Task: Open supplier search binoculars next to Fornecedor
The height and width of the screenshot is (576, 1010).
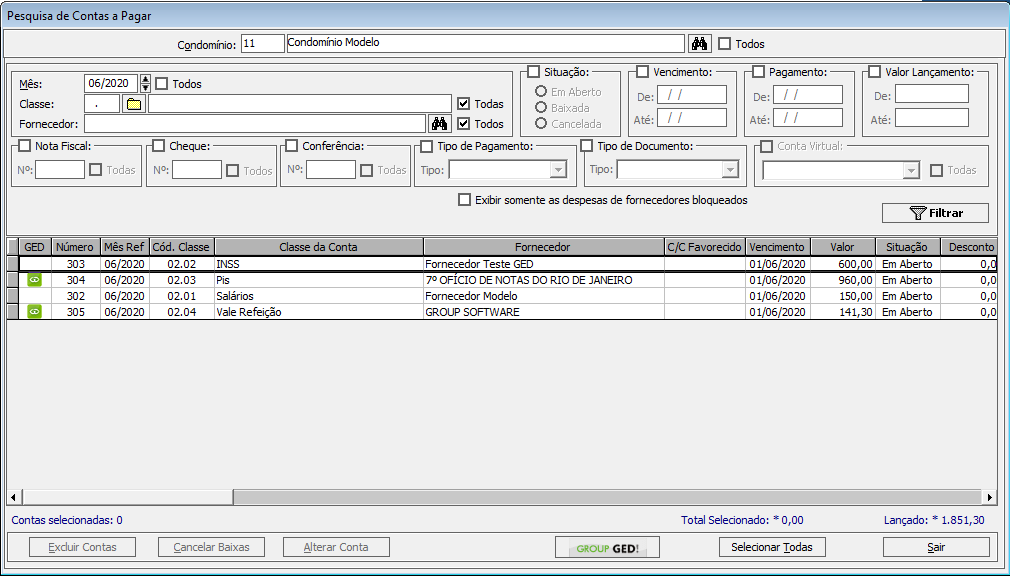Action: (439, 124)
